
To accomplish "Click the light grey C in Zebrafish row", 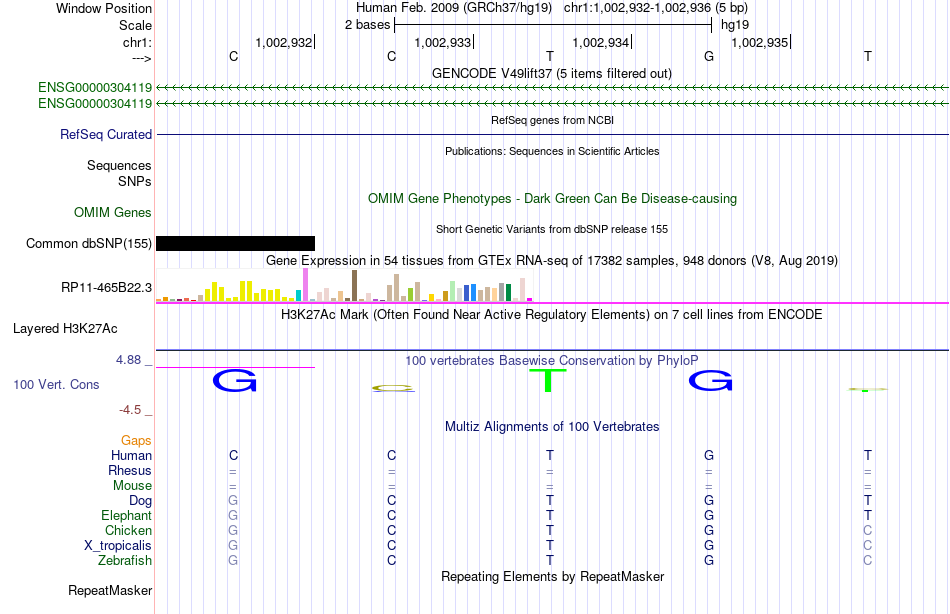I will click(868, 560).
